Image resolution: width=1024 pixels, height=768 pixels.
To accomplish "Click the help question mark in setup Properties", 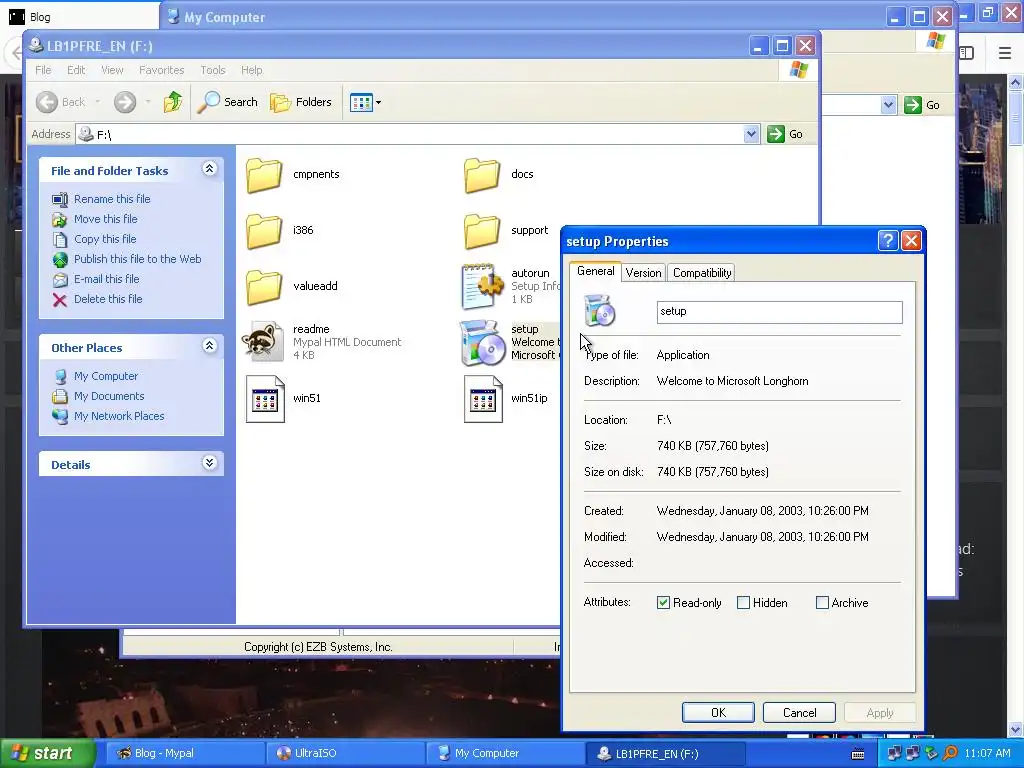I will 888,241.
